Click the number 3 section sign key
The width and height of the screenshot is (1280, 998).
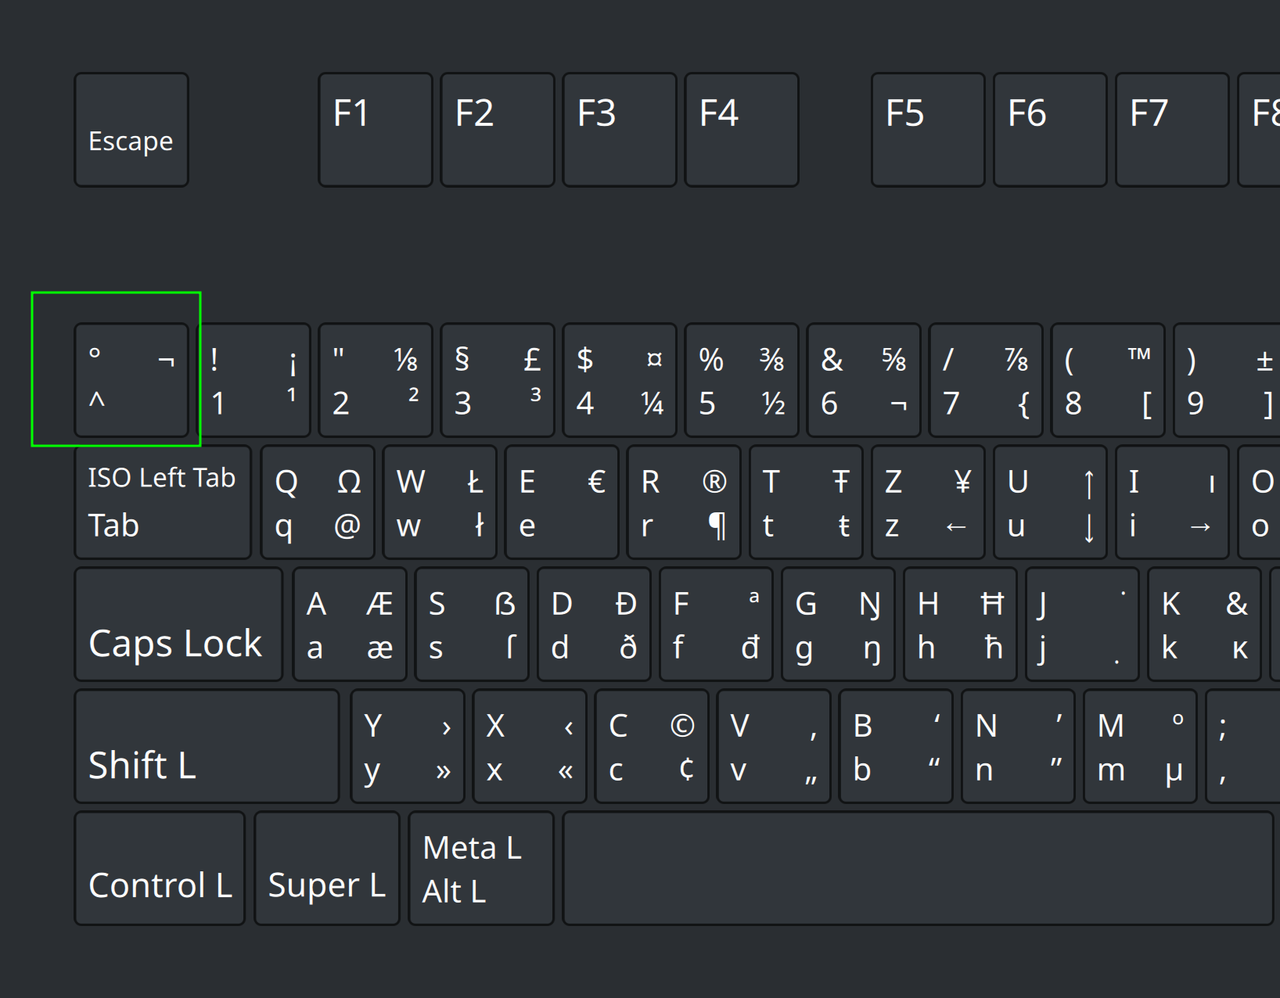[x=497, y=381]
